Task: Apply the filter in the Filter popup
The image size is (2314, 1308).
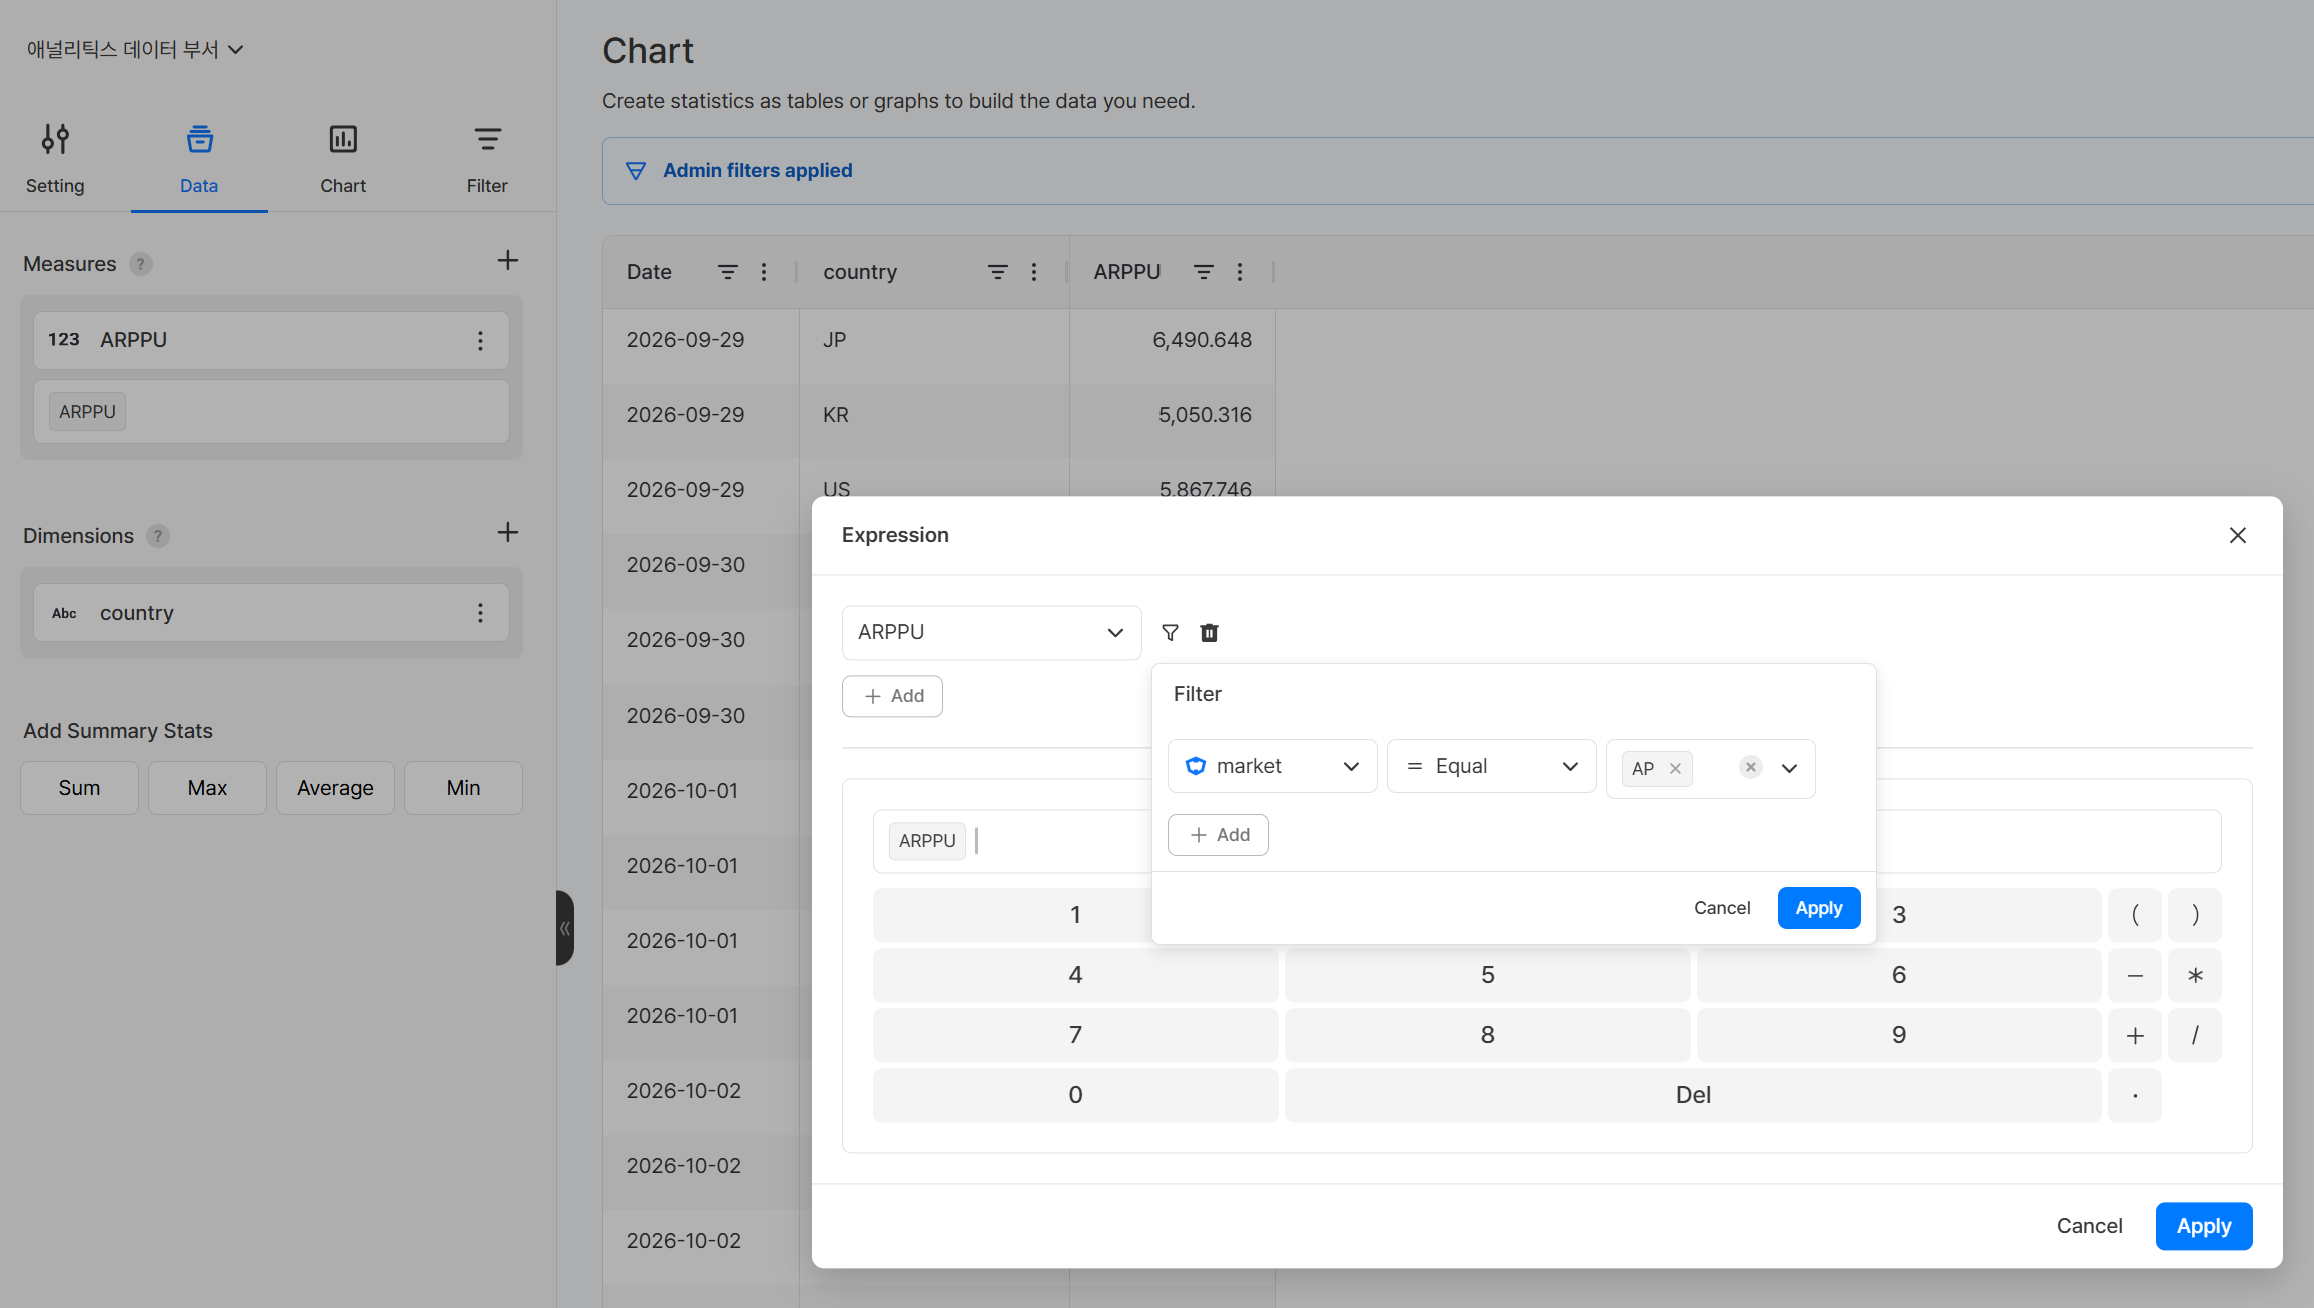Action: [1818, 908]
